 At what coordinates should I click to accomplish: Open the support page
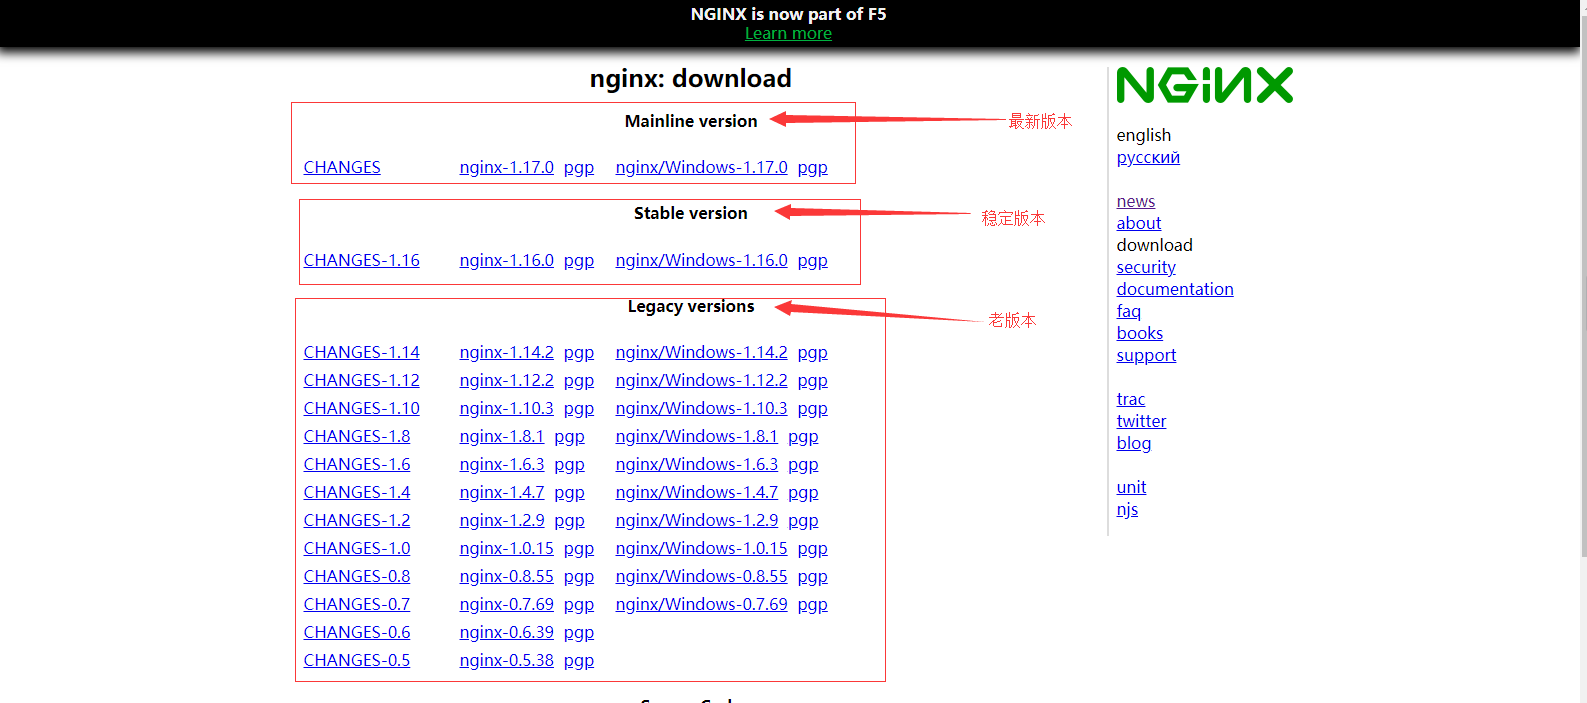[x=1146, y=355]
